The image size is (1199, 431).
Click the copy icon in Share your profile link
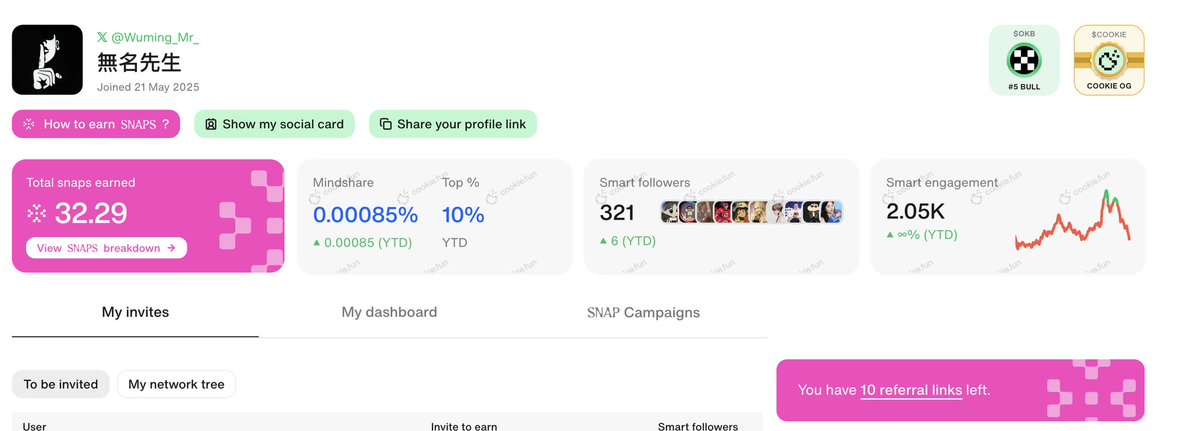point(386,124)
